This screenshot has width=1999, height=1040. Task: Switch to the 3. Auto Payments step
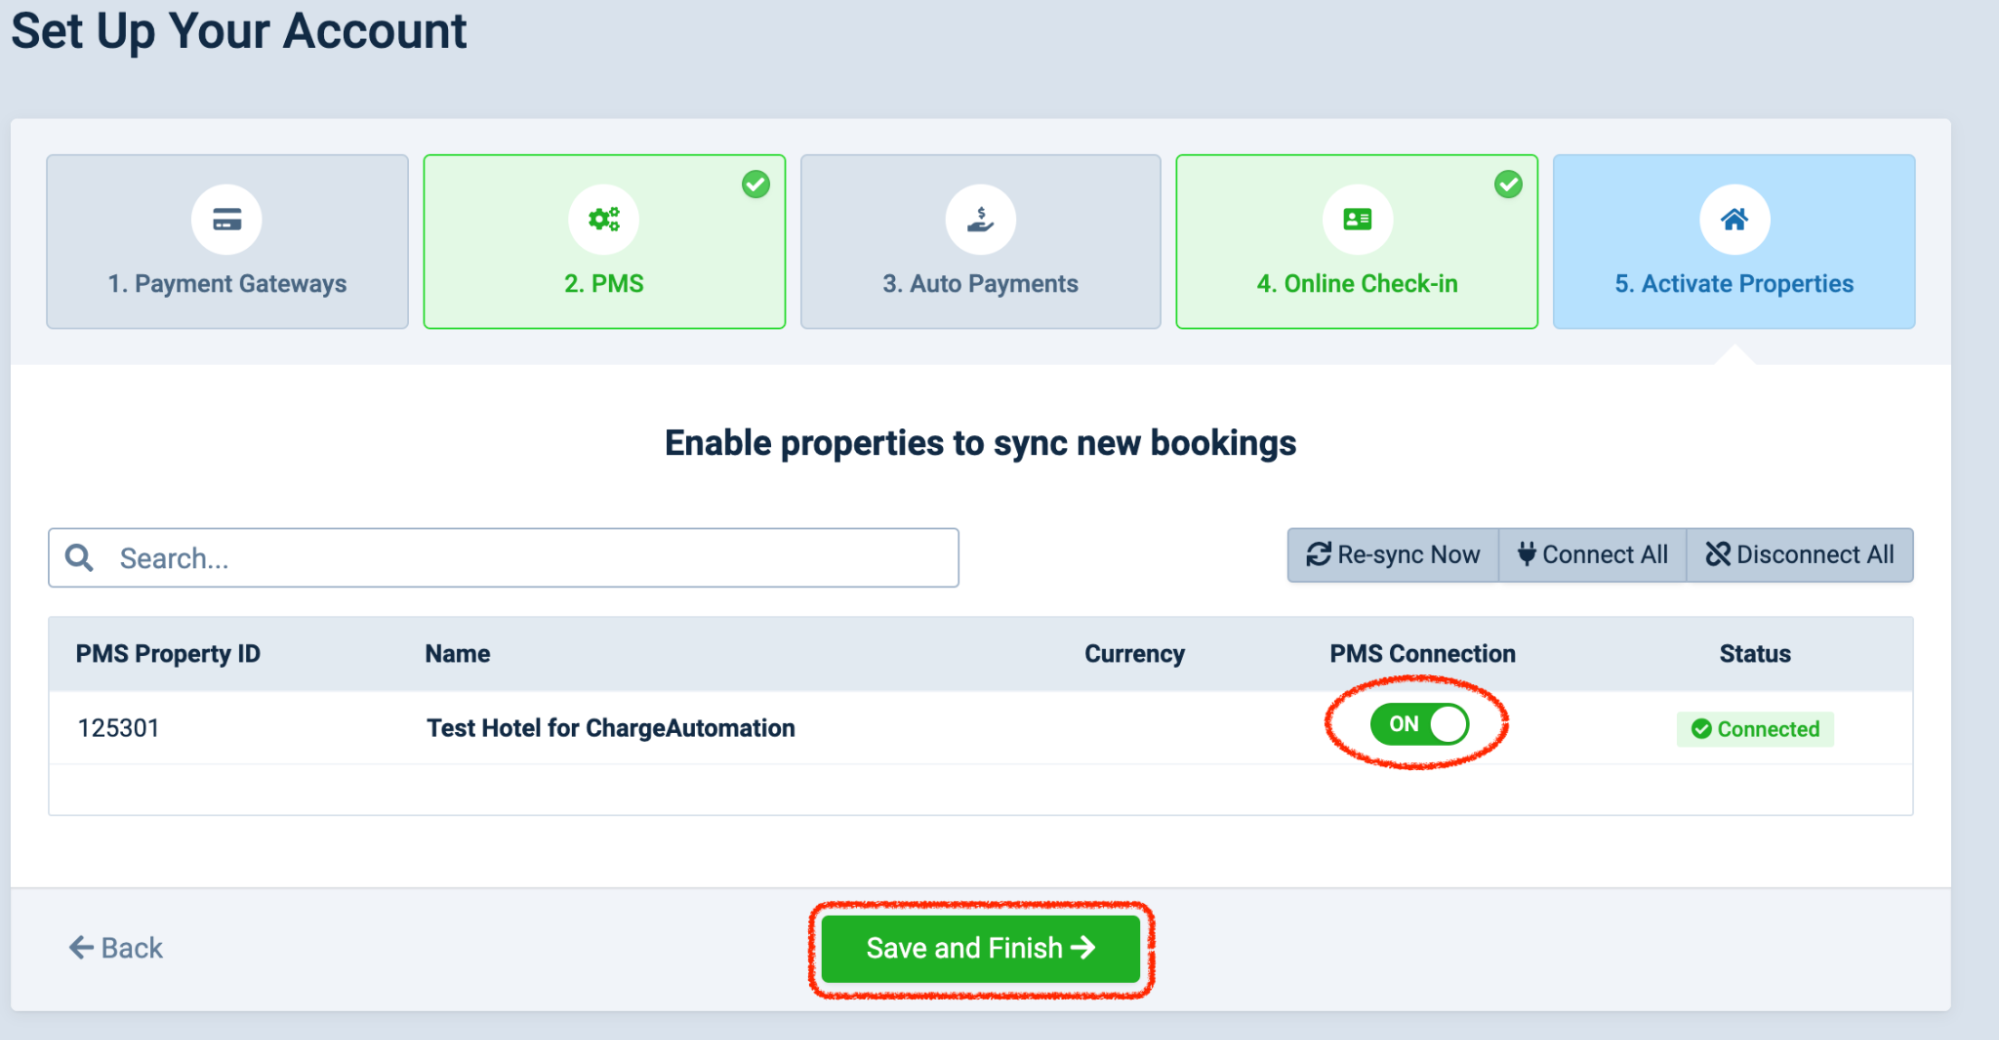point(980,283)
